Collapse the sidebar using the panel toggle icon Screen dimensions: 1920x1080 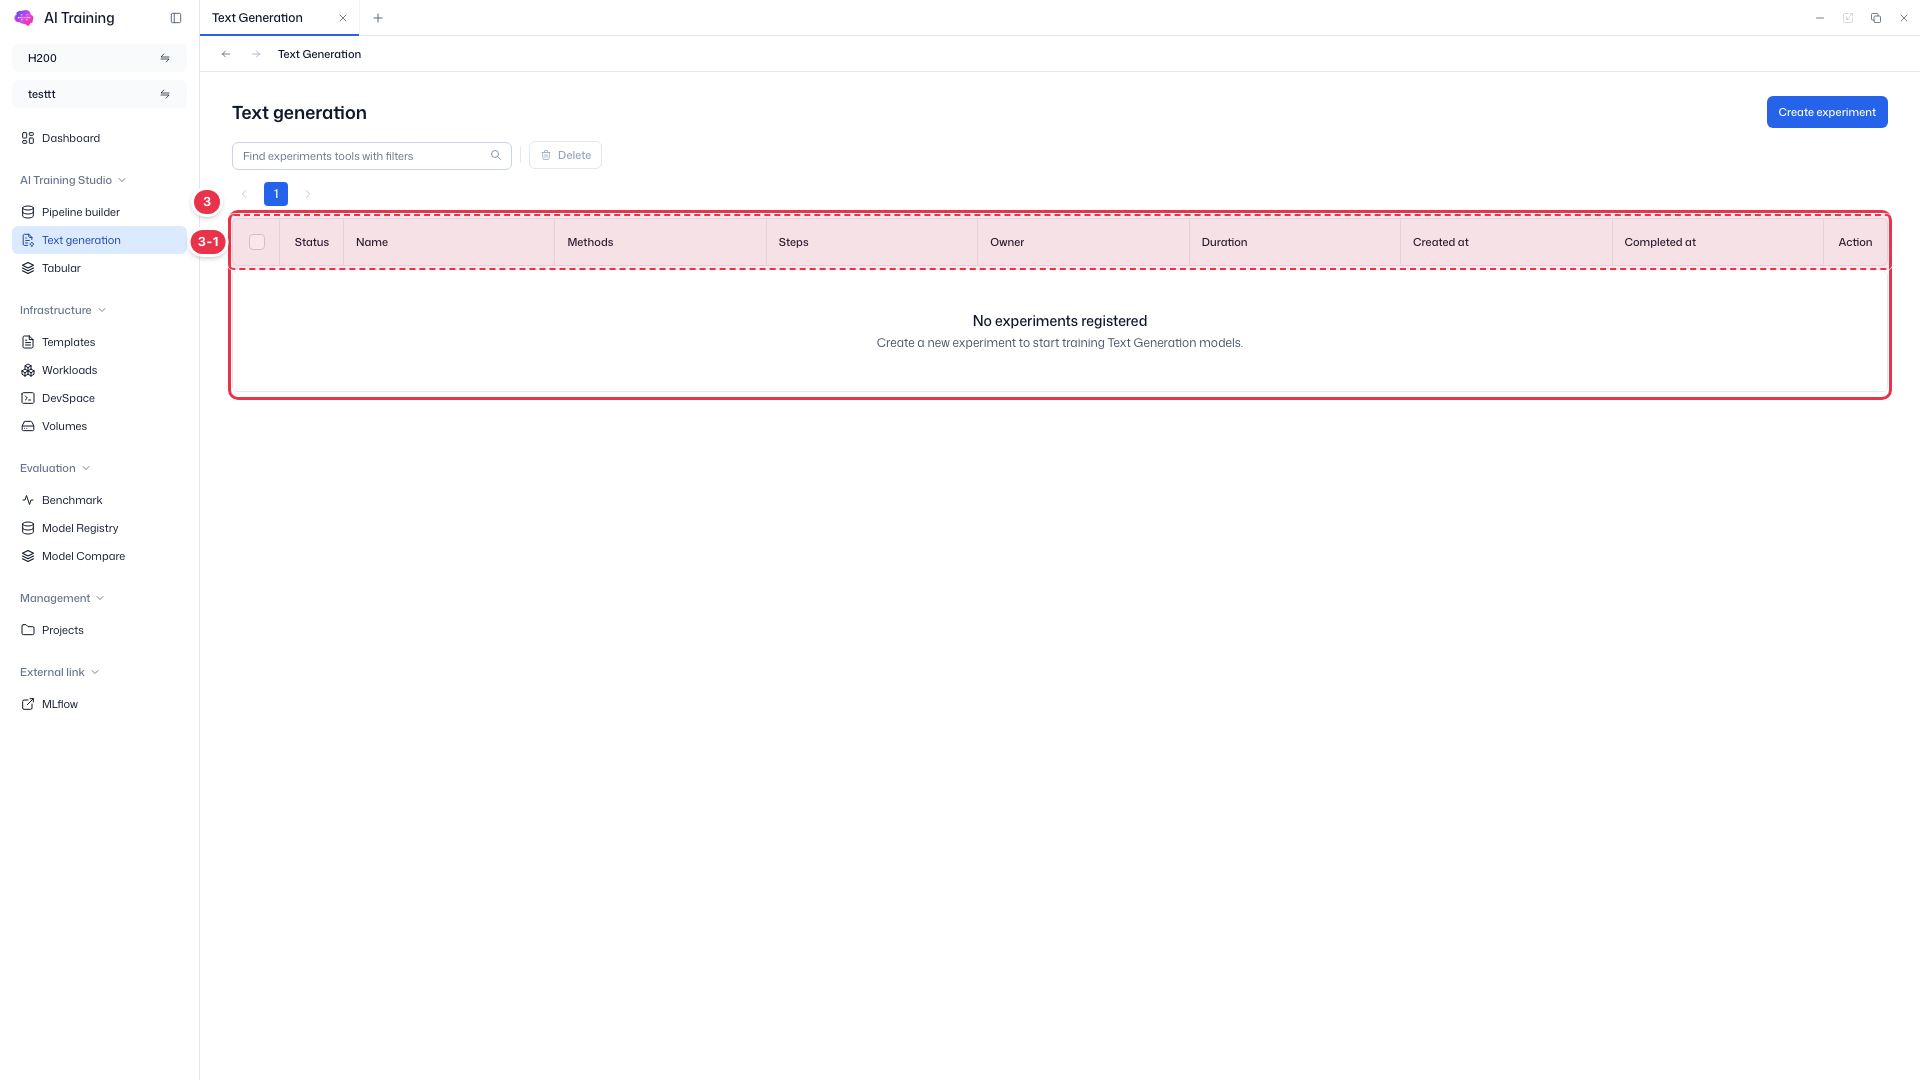[x=176, y=18]
